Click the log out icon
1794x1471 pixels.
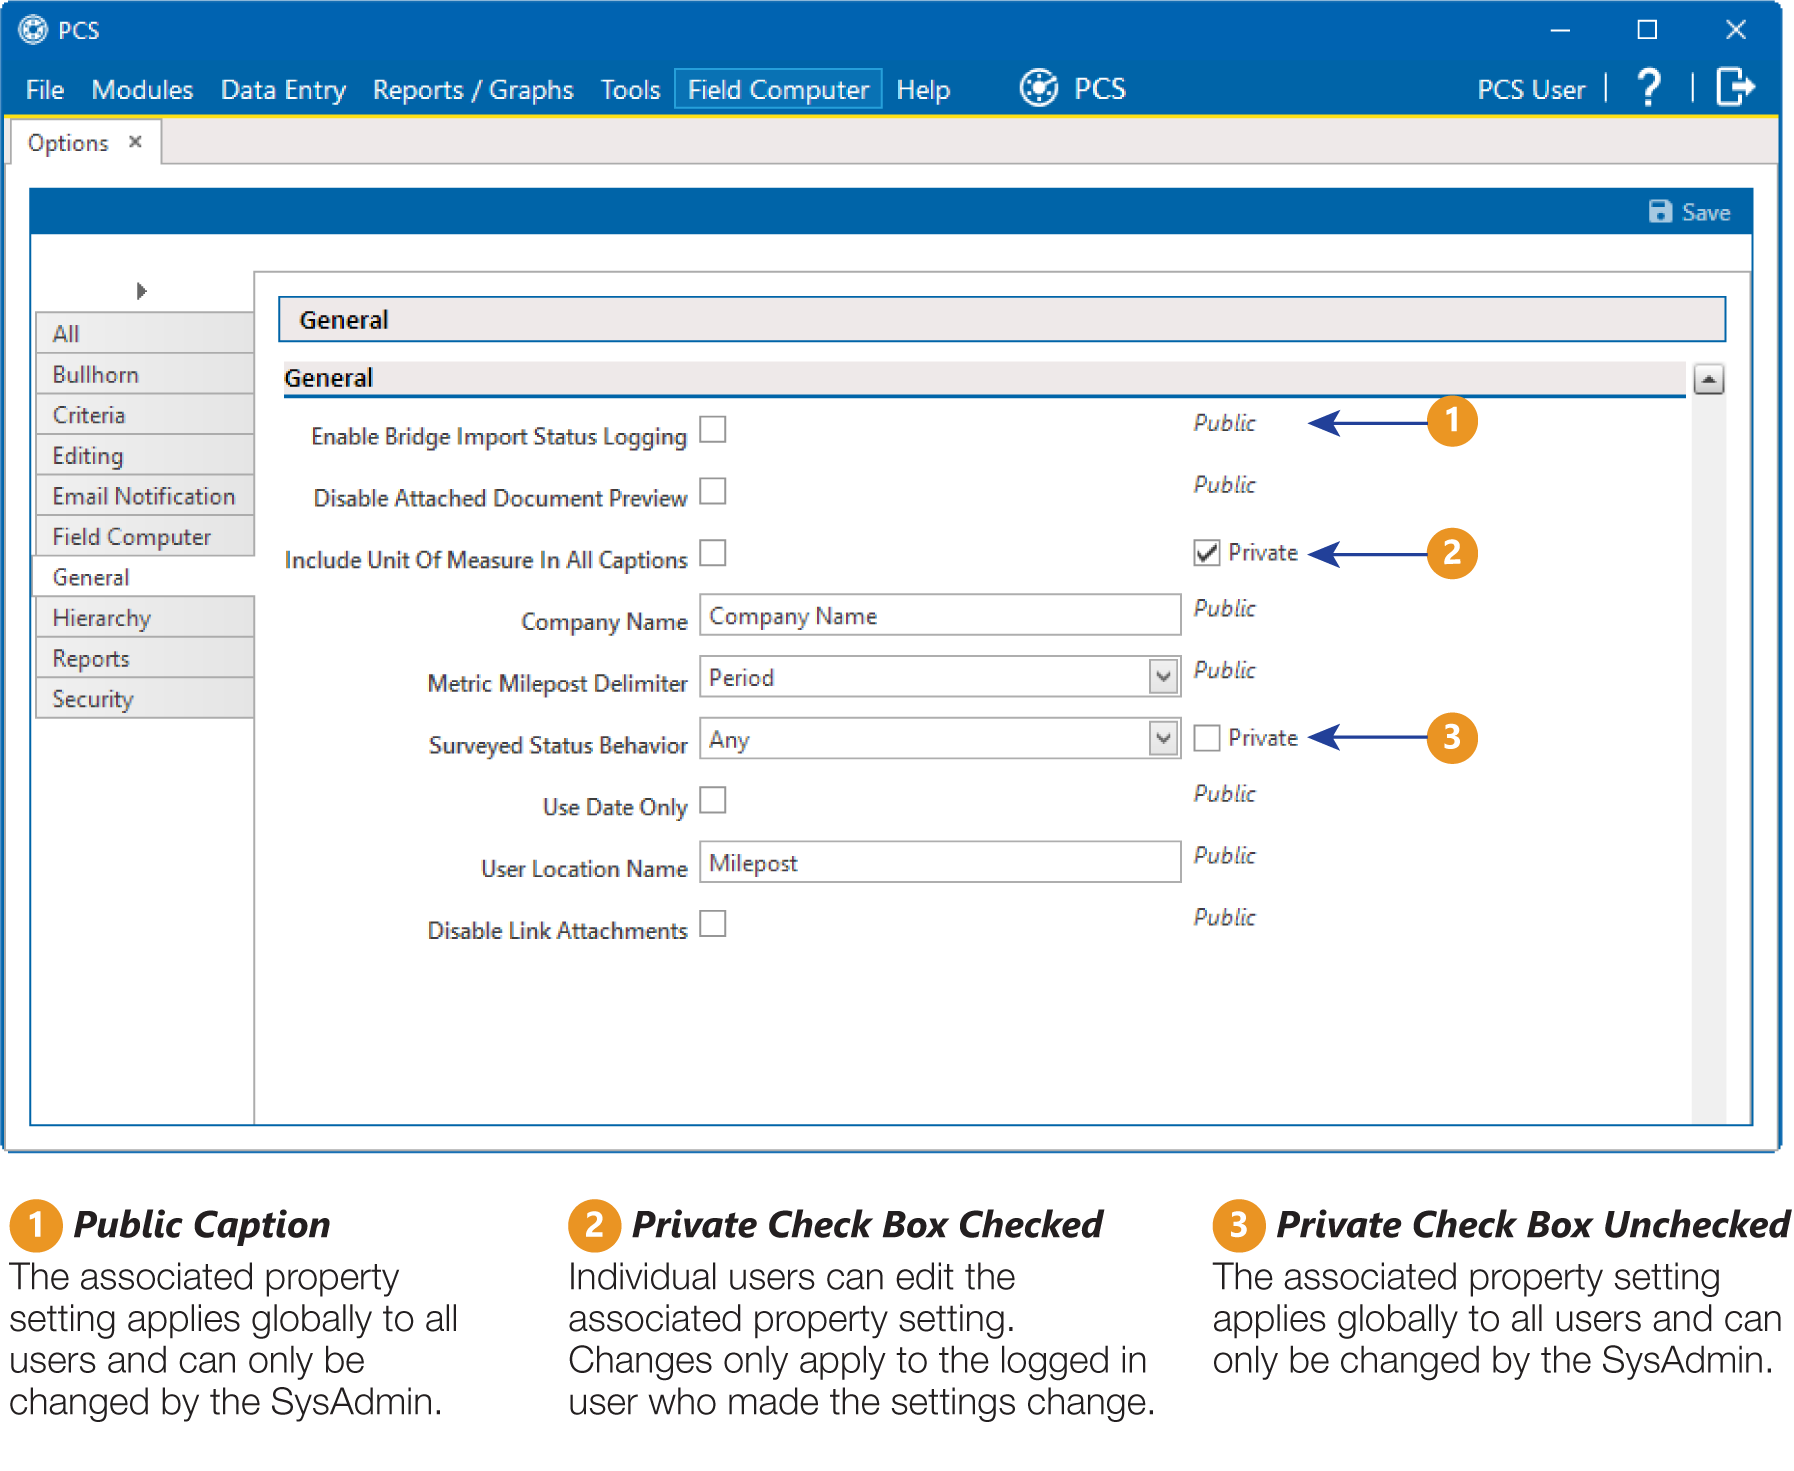tap(1735, 87)
